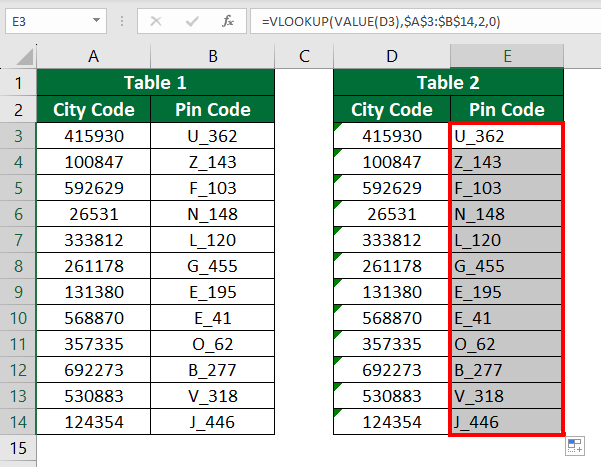Select cell D3 with 415930
This screenshot has width=601, height=467.
pyautogui.click(x=392, y=136)
